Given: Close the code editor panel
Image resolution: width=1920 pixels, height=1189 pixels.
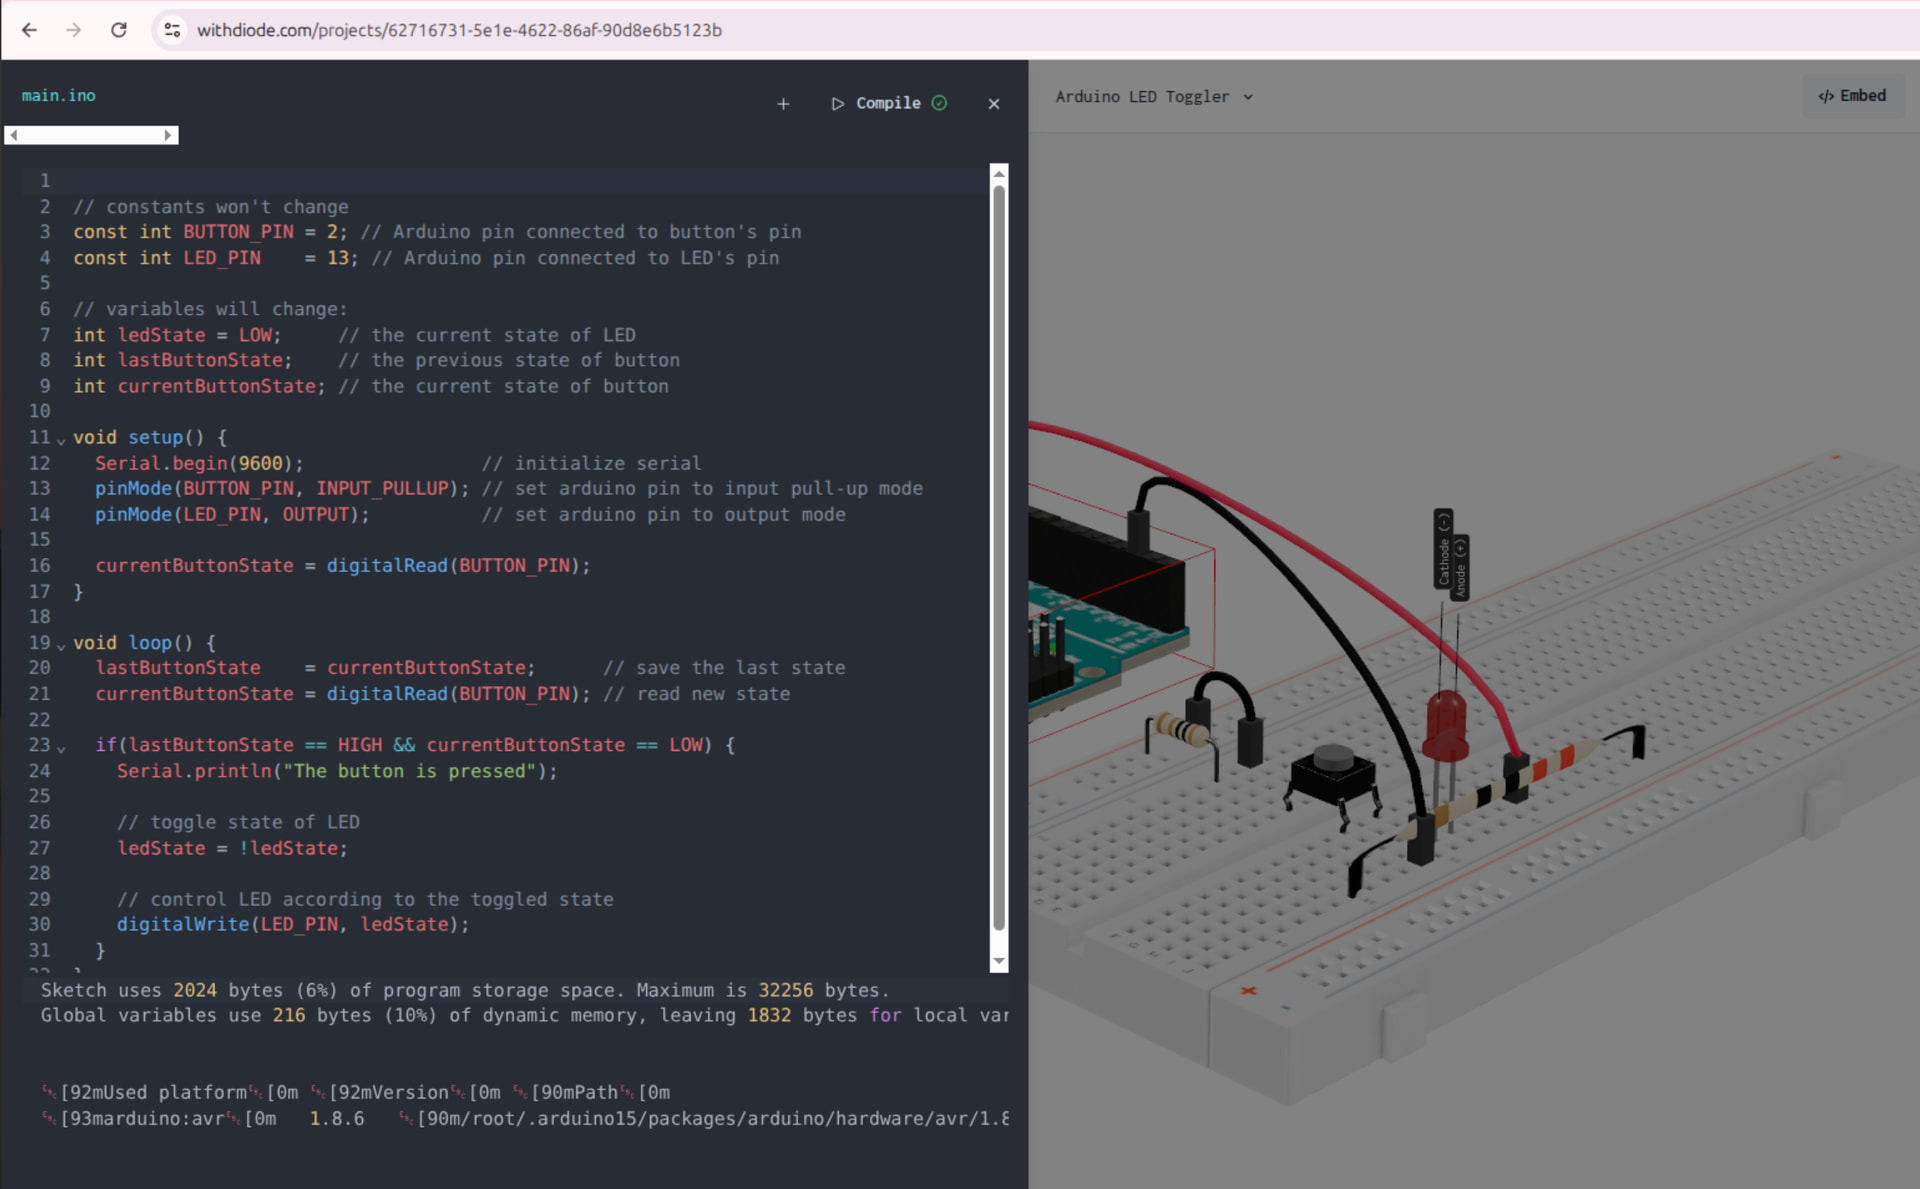Looking at the screenshot, I should [994, 104].
